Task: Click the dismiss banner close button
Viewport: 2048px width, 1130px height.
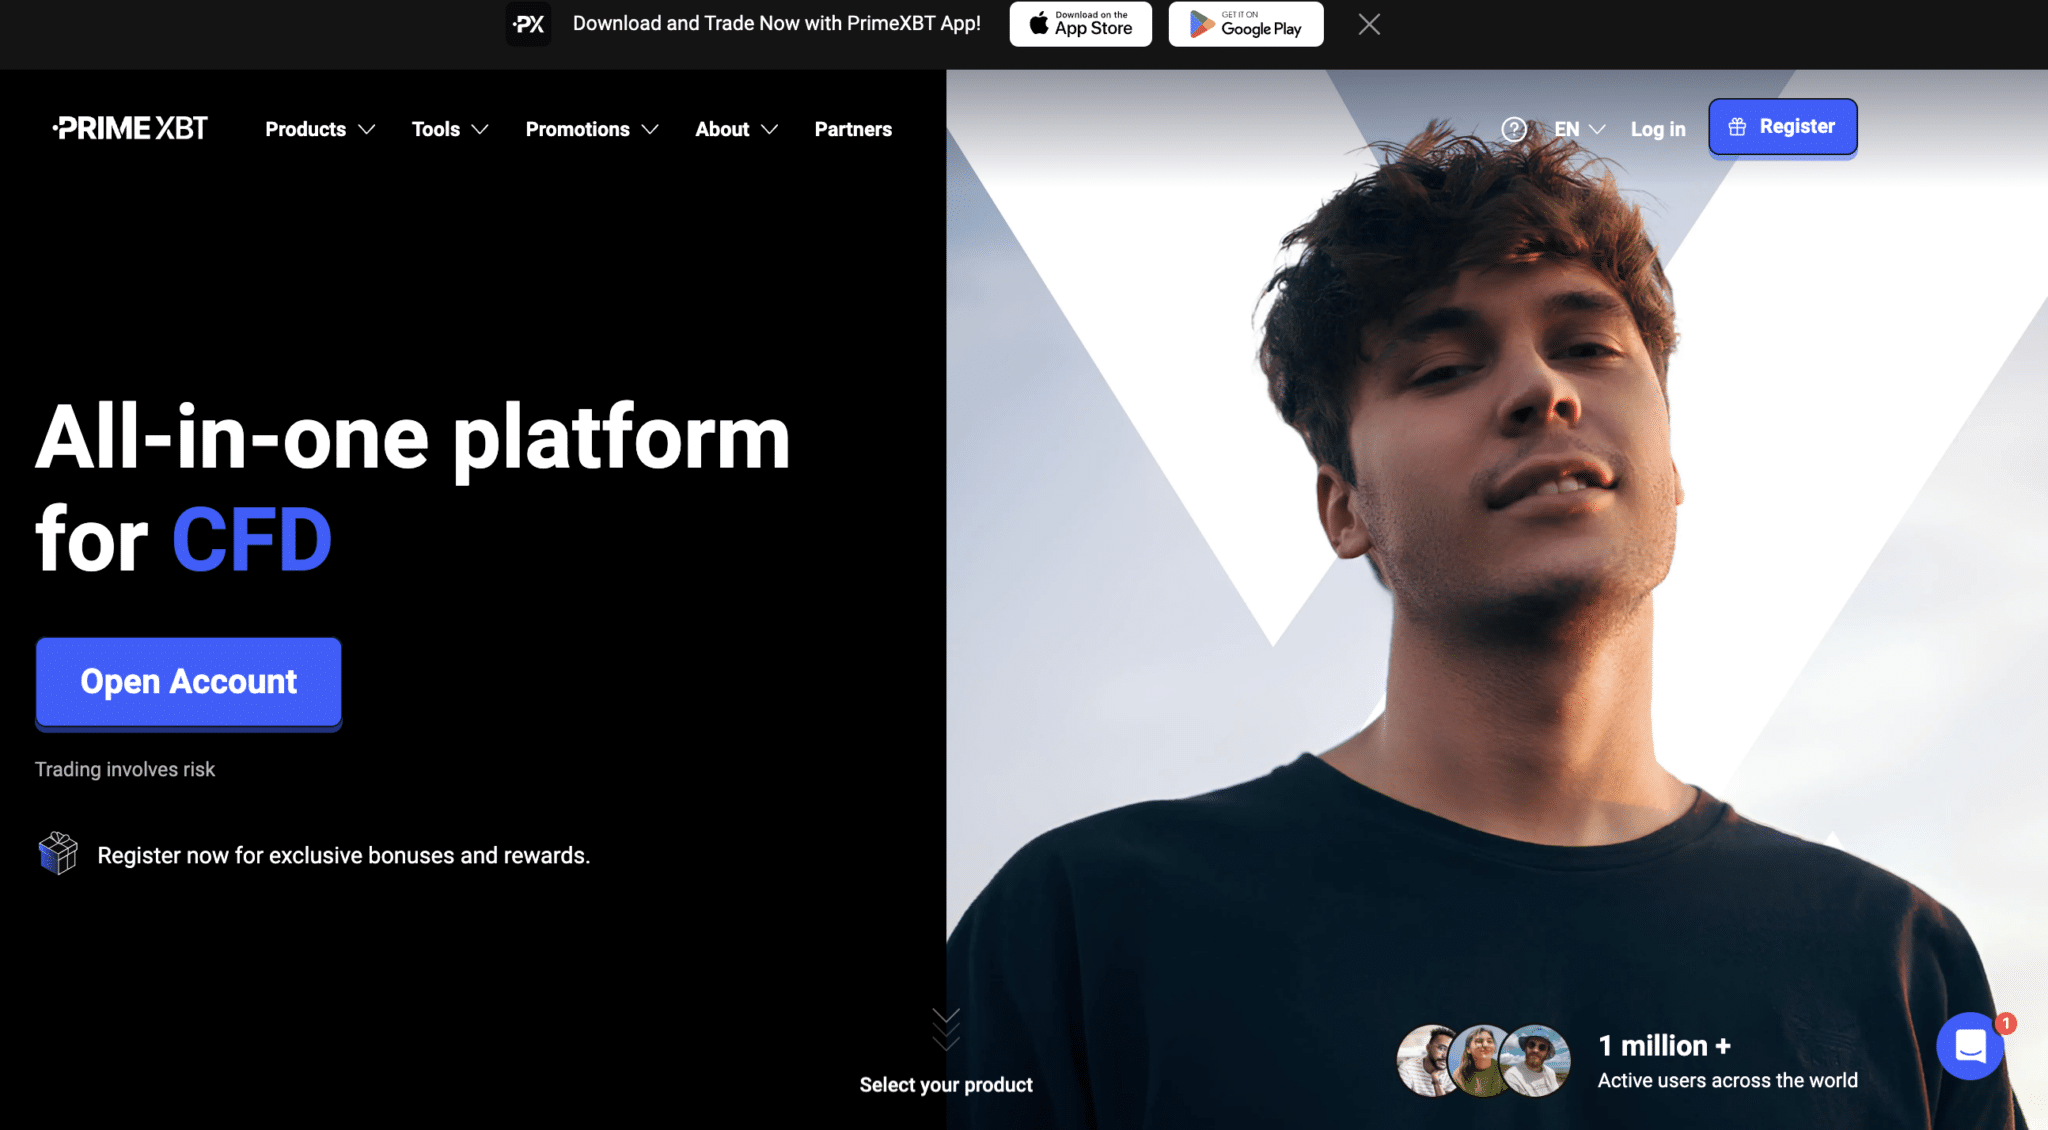Action: 1368,24
